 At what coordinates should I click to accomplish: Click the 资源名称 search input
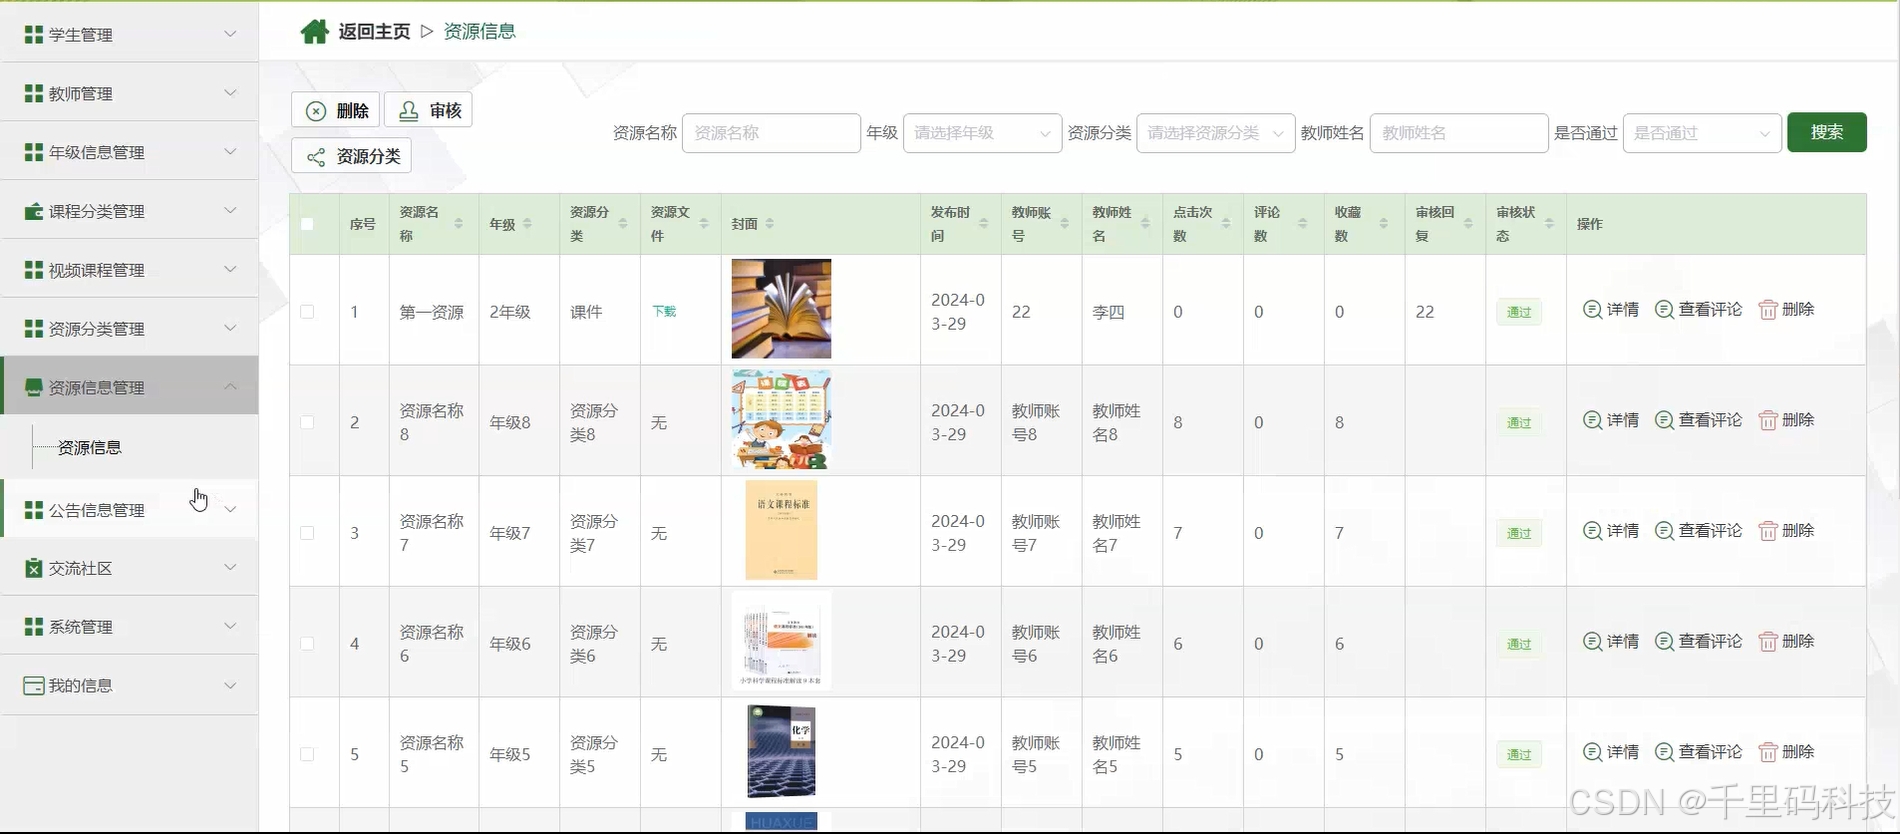pos(771,133)
